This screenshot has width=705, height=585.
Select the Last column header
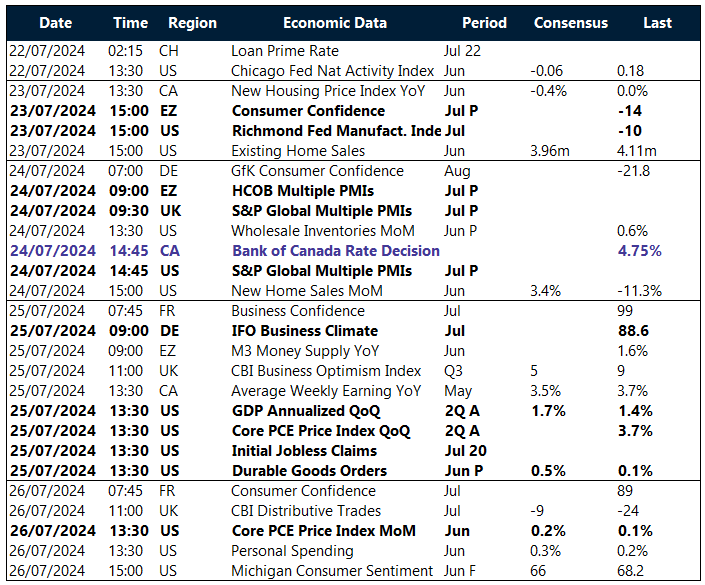click(657, 22)
